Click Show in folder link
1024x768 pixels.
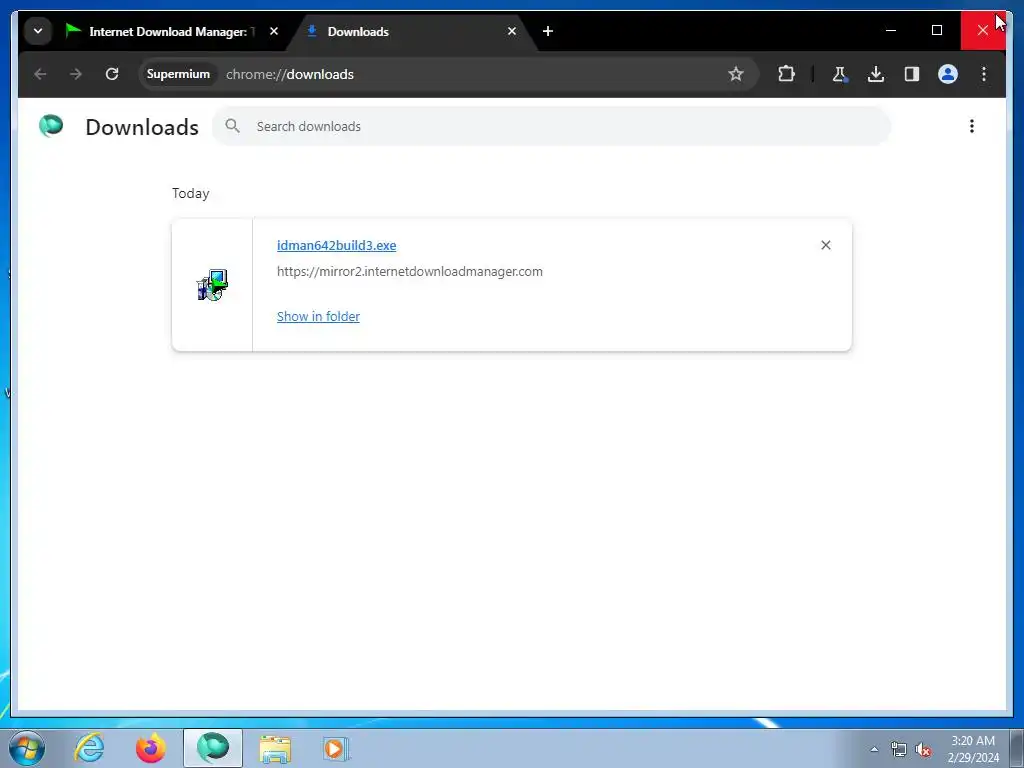point(318,317)
